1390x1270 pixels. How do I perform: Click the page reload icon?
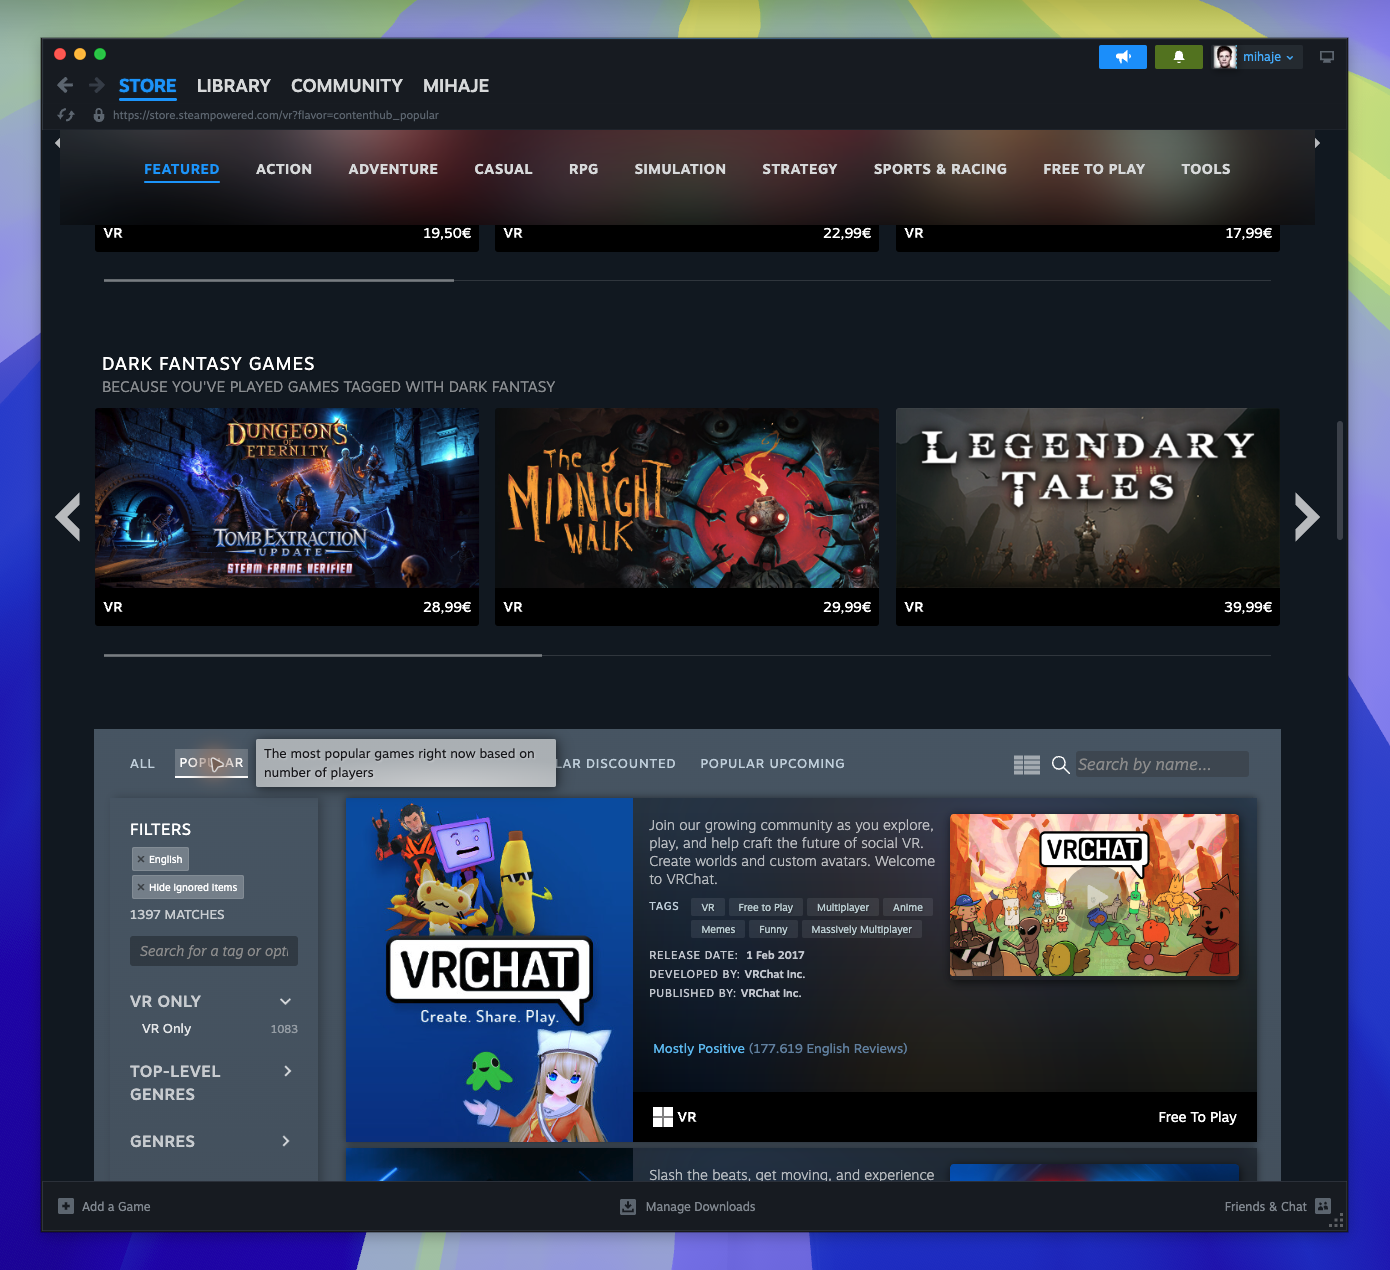[x=66, y=115]
